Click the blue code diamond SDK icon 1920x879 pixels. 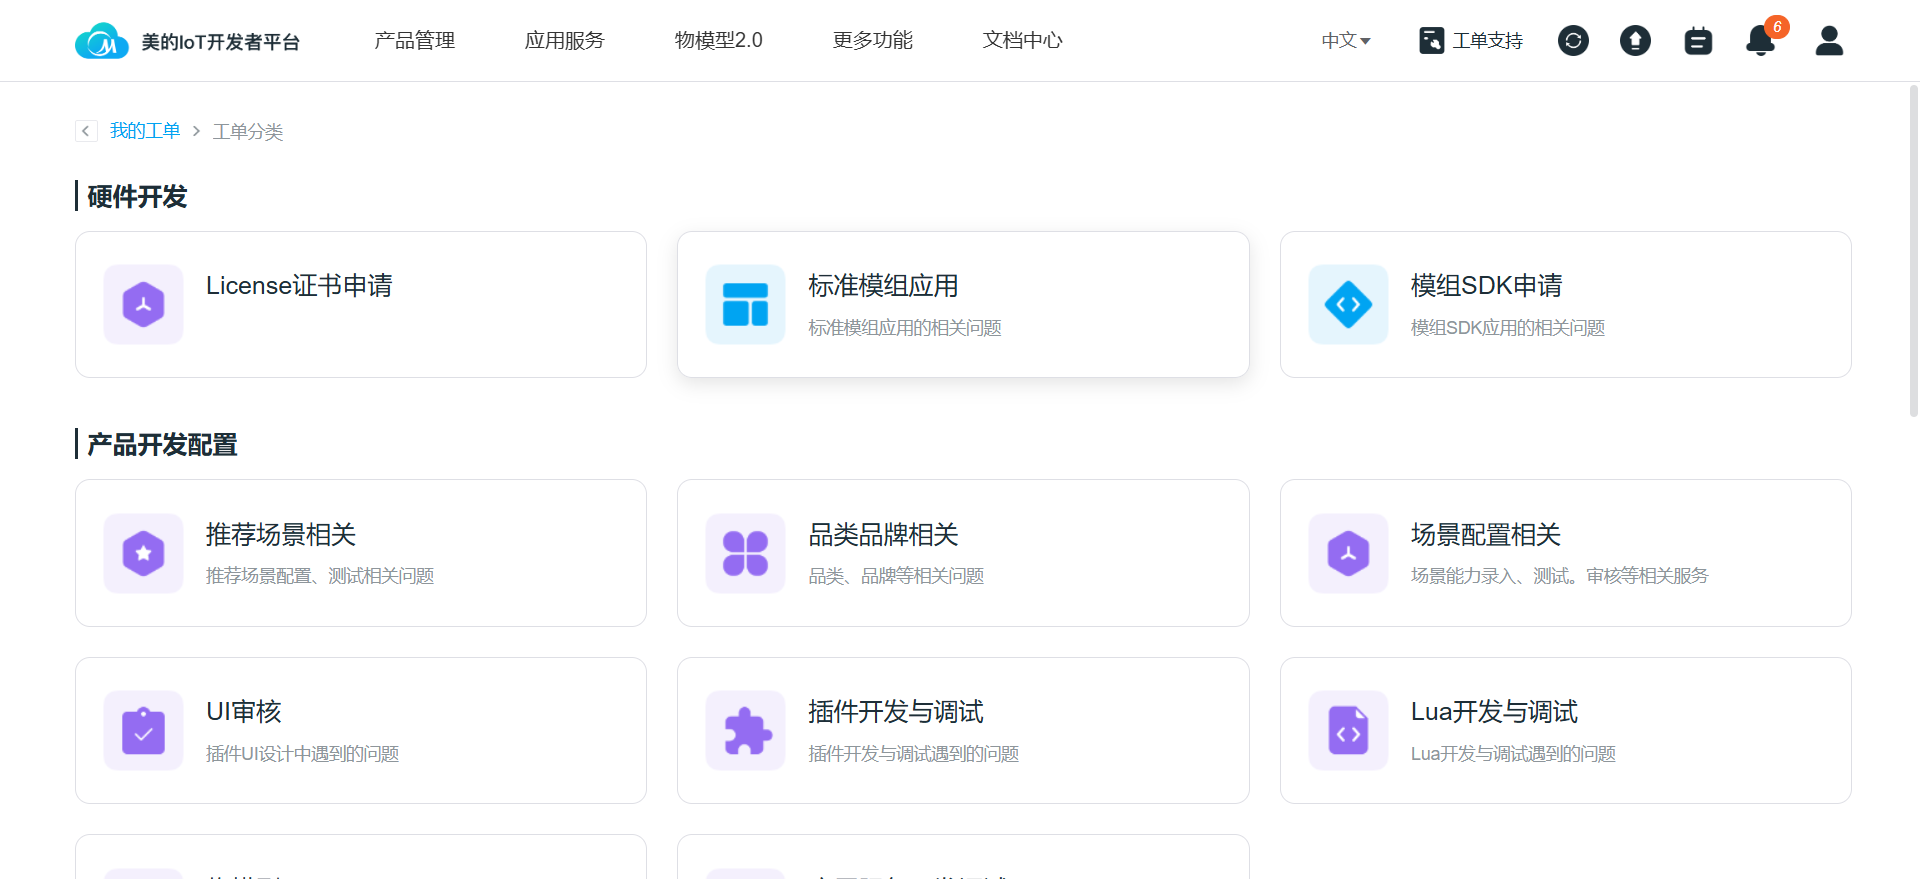pos(1348,305)
